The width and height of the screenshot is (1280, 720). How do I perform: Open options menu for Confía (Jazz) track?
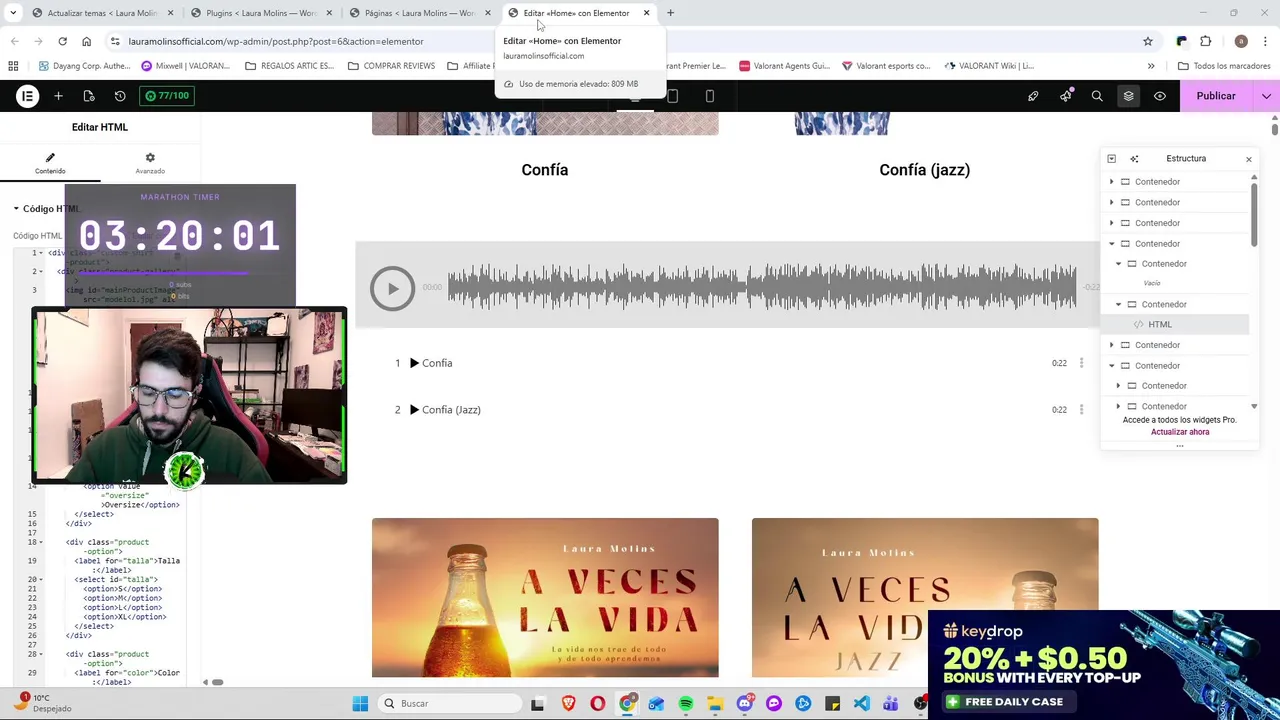pyautogui.click(x=1081, y=410)
